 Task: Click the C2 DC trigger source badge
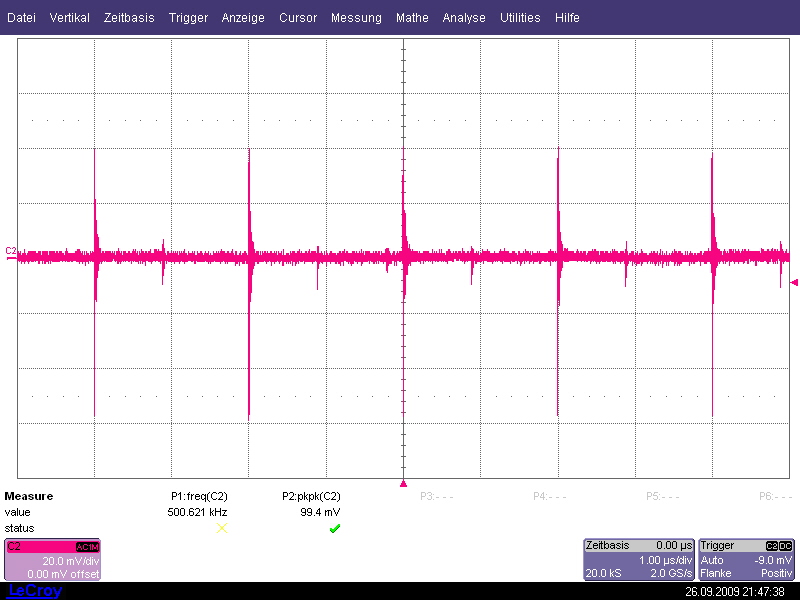pyautogui.click(x=779, y=546)
